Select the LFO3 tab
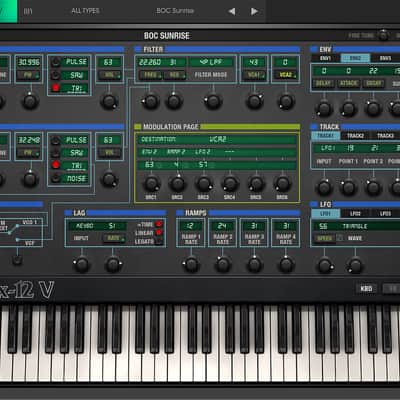Image resolution: width=400 pixels, height=400 pixels. pyautogui.click(x=385, y=213)
